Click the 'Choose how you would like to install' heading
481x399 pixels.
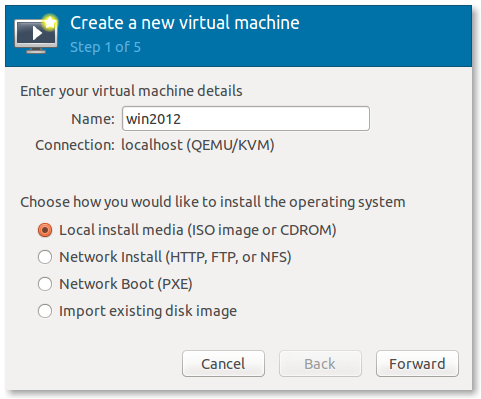213,202
